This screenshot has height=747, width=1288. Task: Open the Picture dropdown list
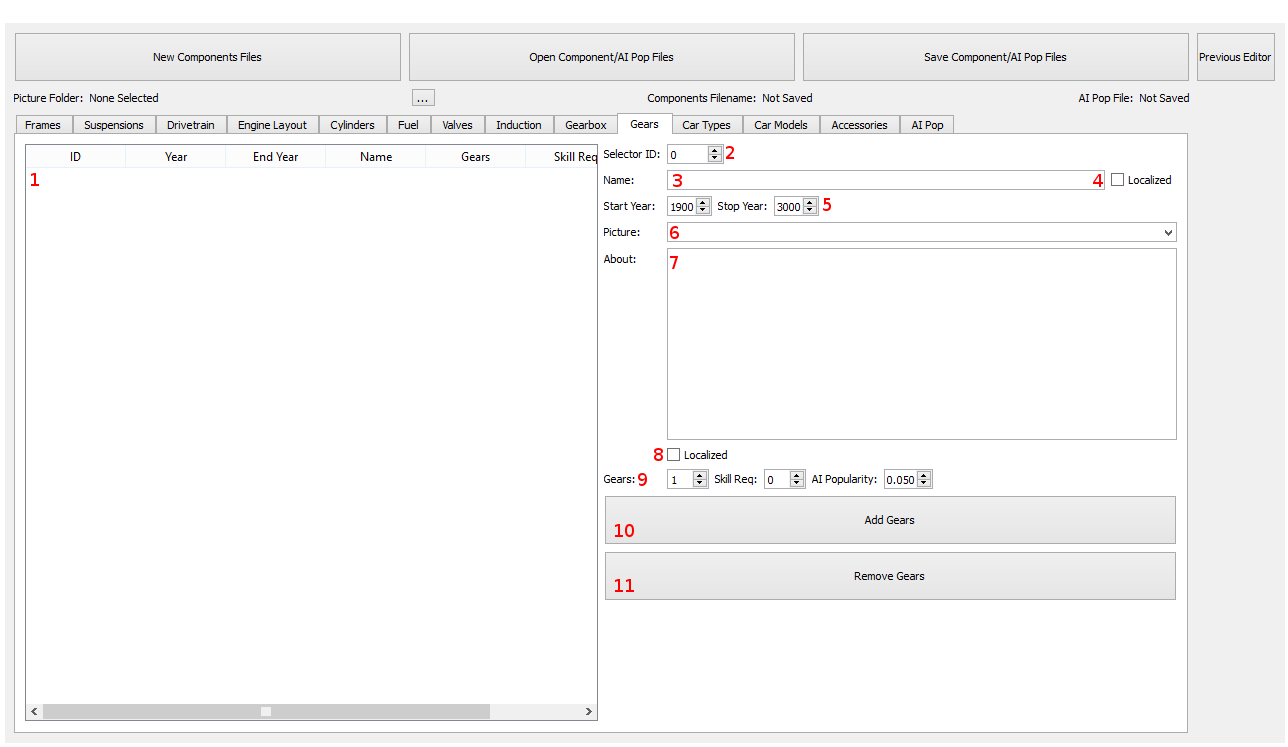point(1168,233)
